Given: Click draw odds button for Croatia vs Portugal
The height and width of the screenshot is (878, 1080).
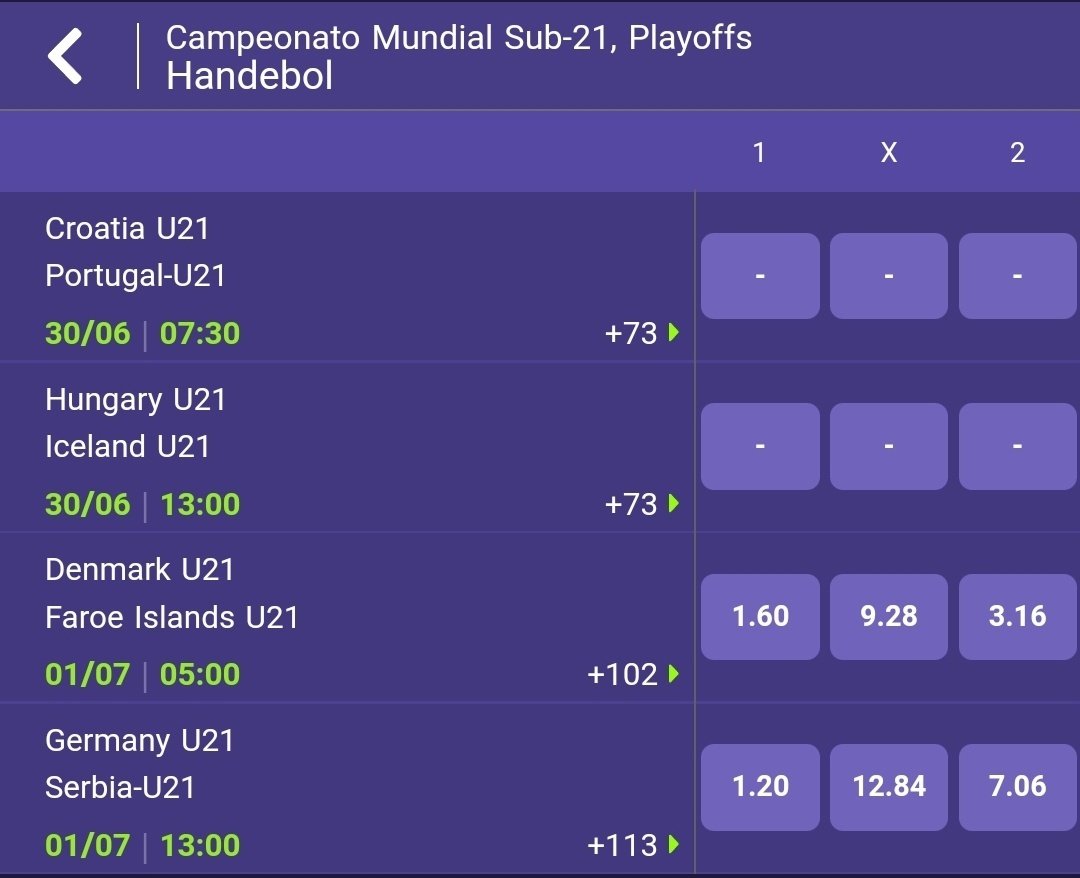Looking at the screenshot, I should click(x=888, y=276).
